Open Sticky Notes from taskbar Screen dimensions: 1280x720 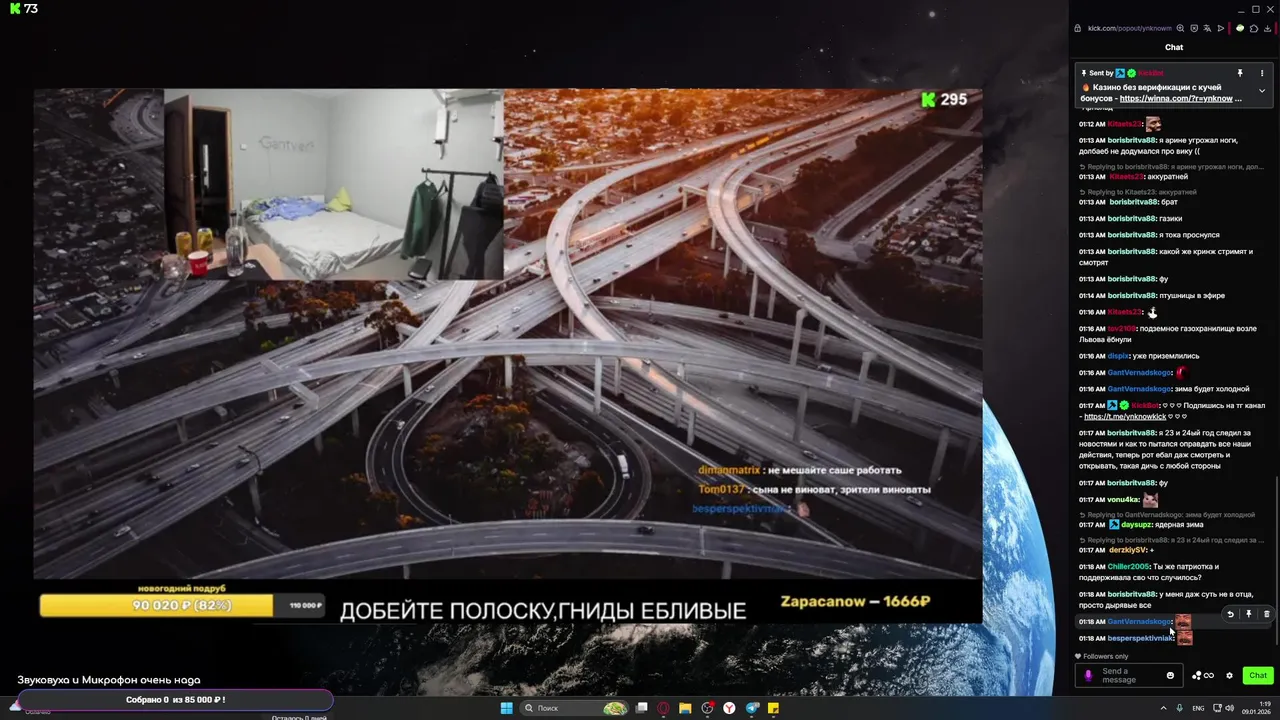pyautogui.click(x=774, y=708)
